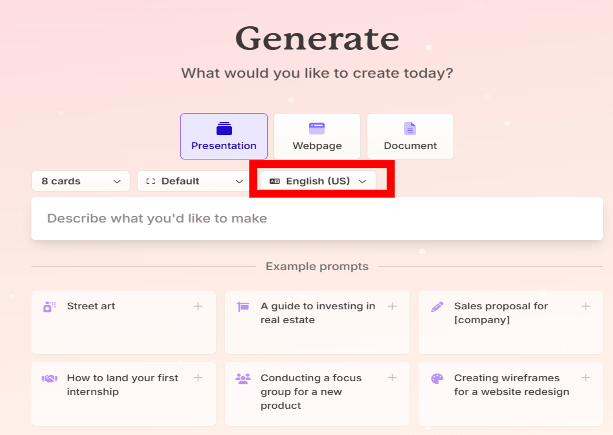The image size is (613, 435).
Task: Click the palette icon on wireframes card
Action: [436, 379]
